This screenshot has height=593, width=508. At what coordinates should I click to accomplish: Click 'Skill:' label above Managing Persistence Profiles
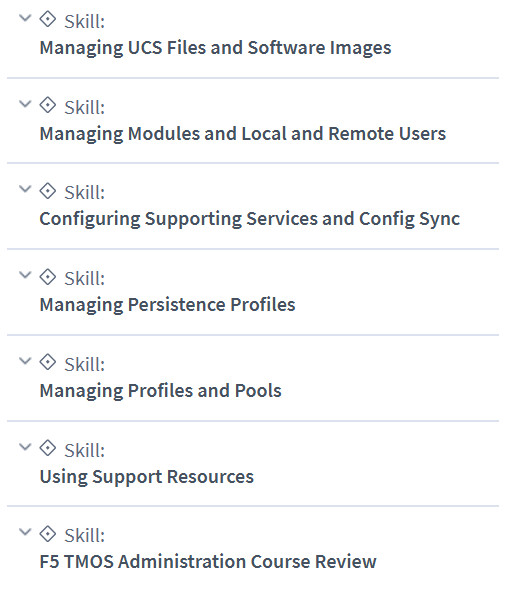pyautogui.click(x=84, y=279)
